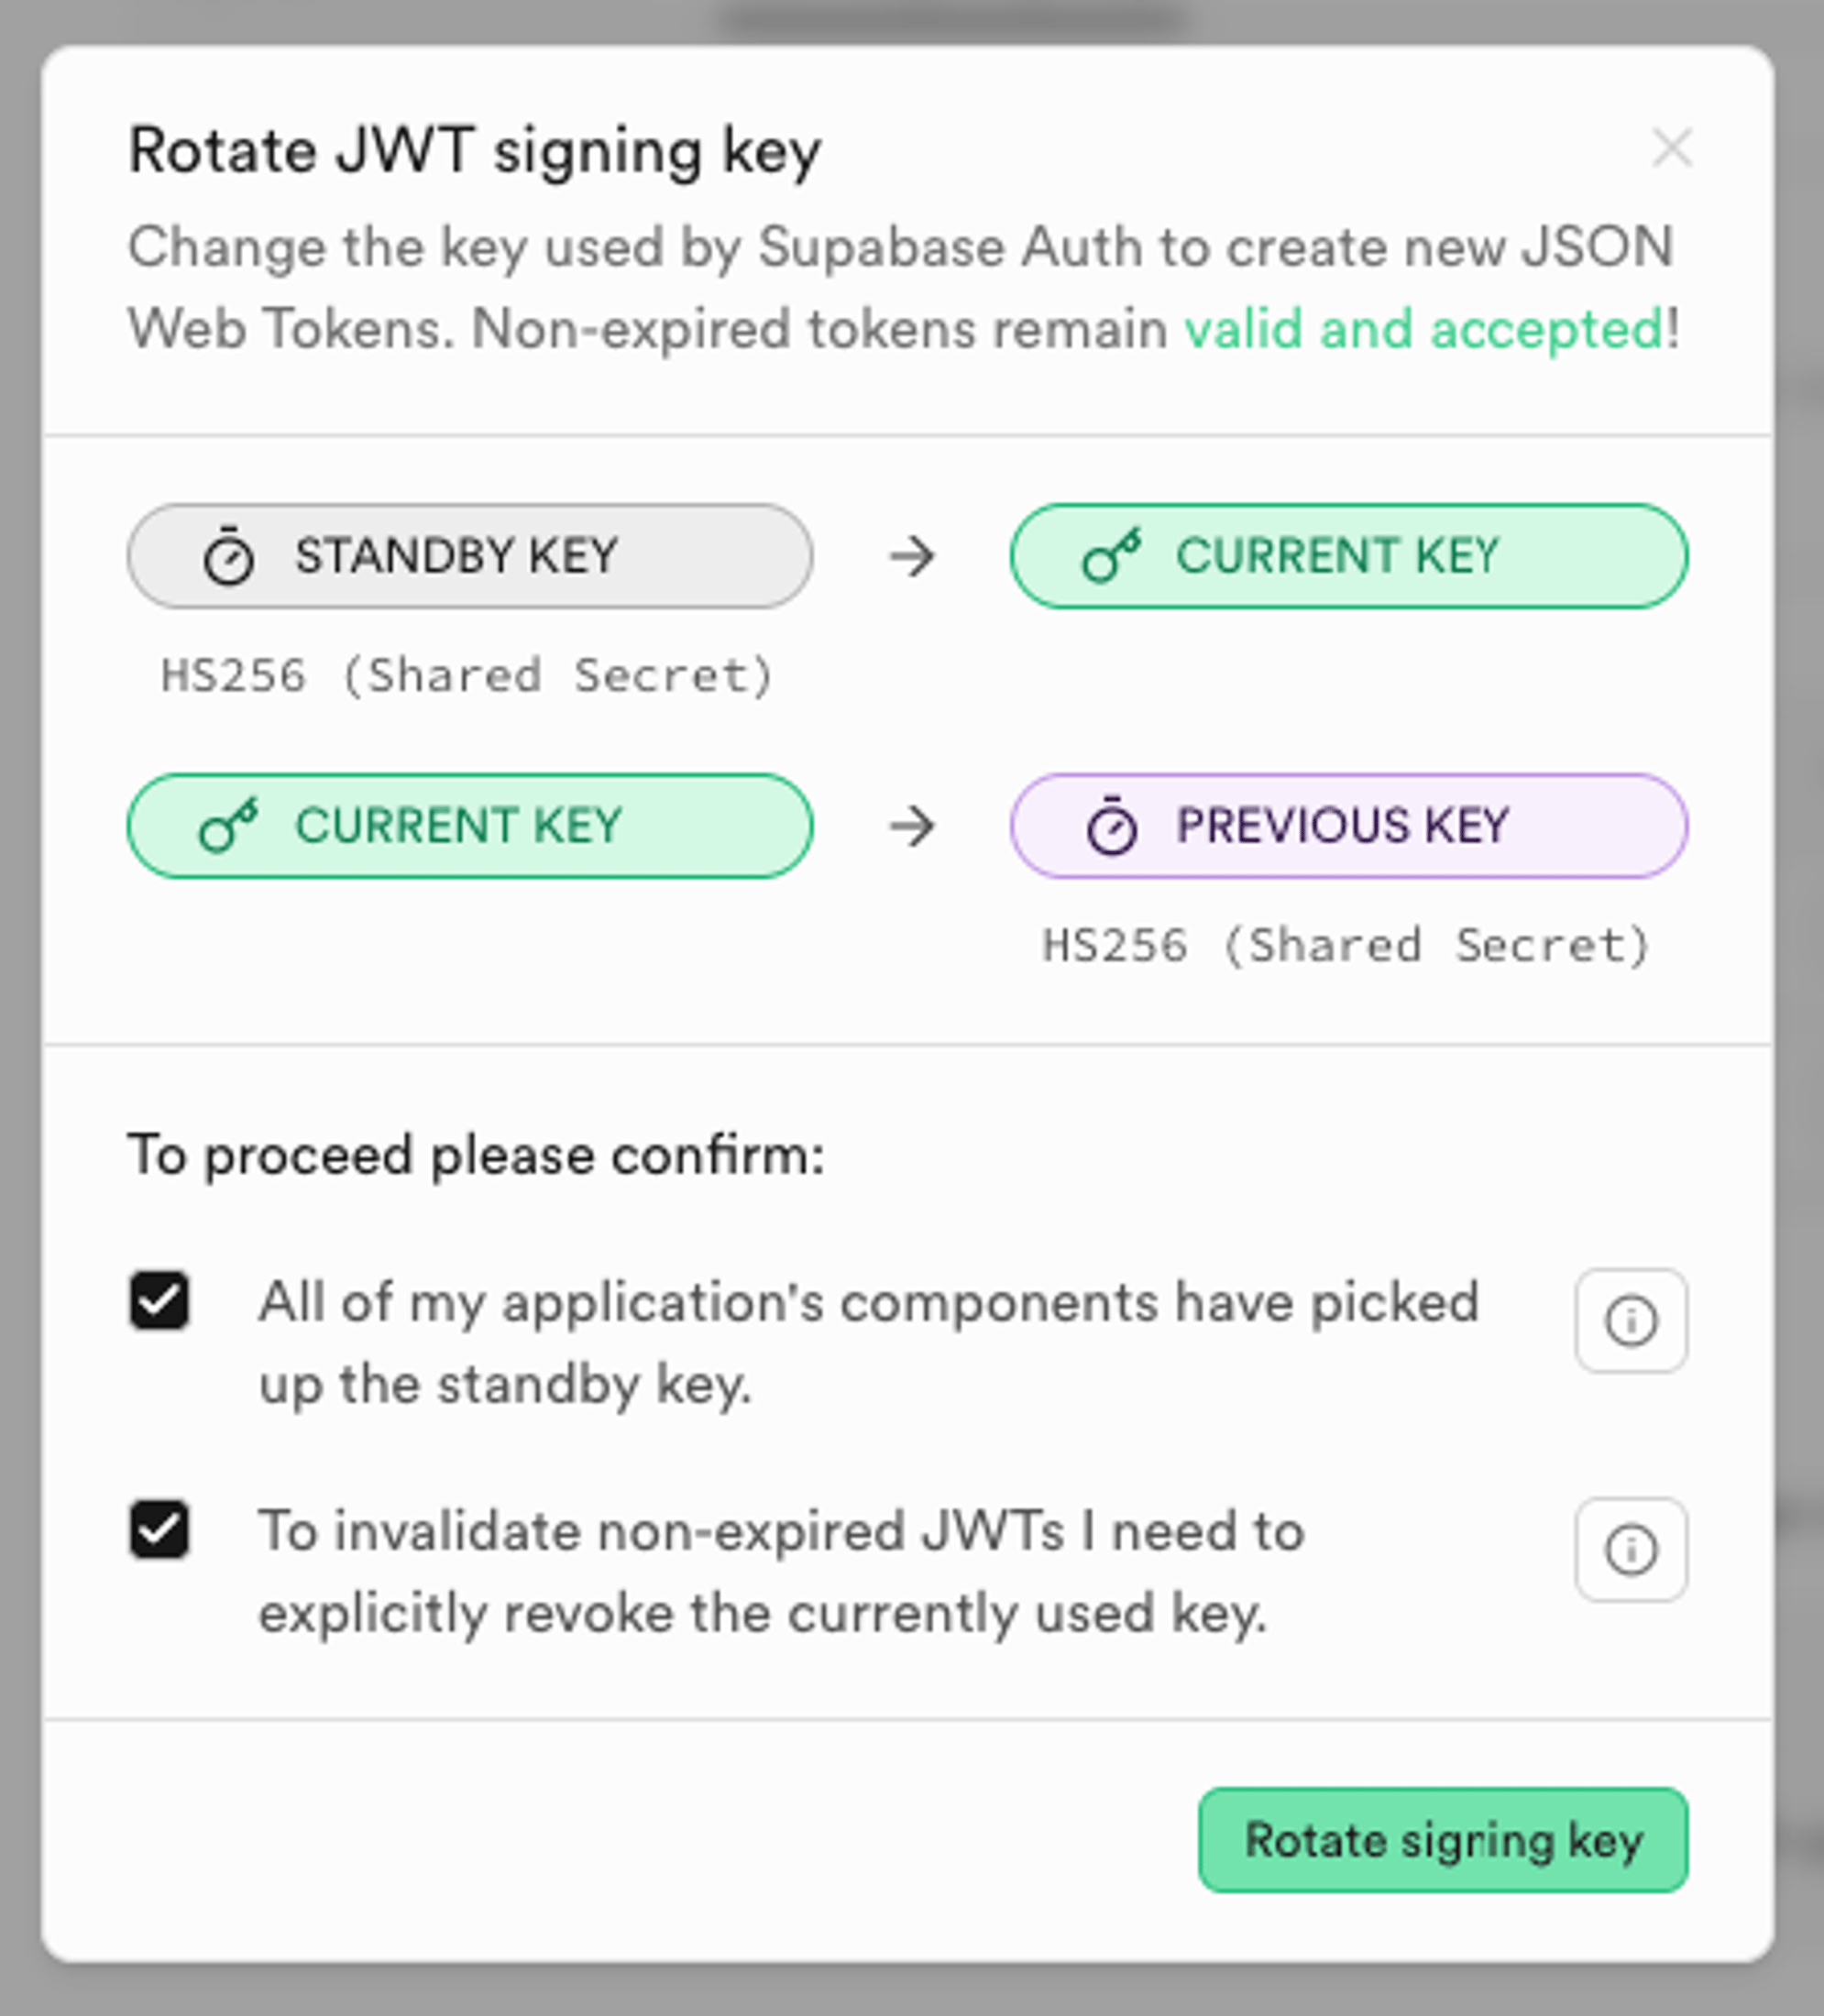
Task: Select the green Current Key badge on the left
Action: tap(470, 826)
